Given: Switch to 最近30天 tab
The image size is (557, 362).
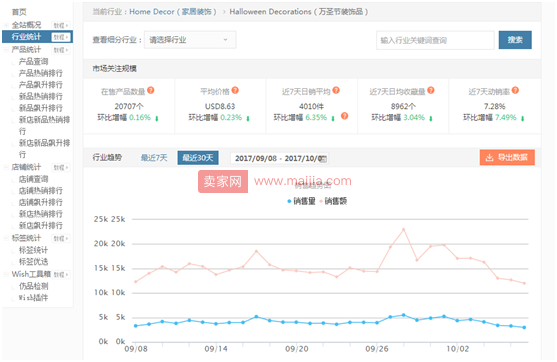Looking at the screenshot, I should coord(198,158).
